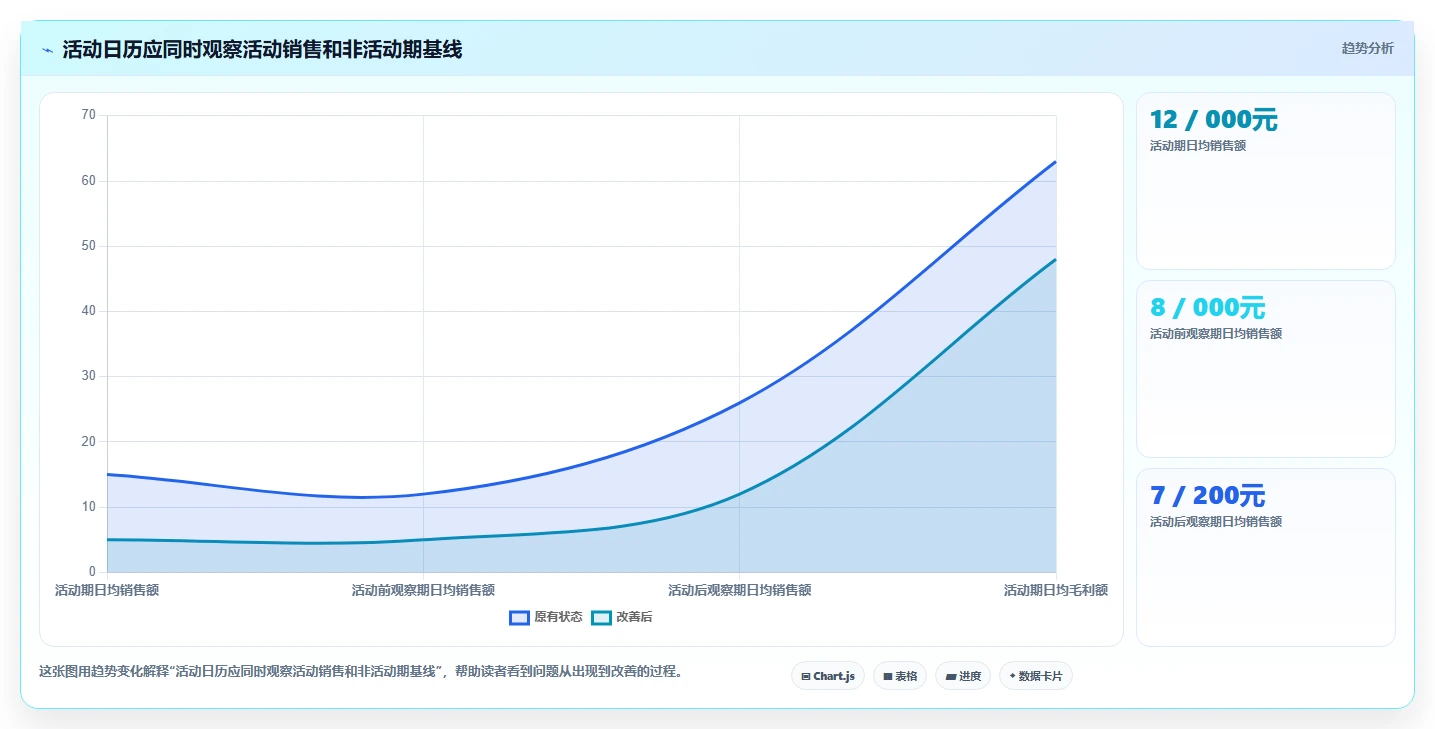Image resolution: width=1435 pixels, height=729 pixels.
Task: Click the 活动前观察期日均销售额 card caption
Action: pyautogui.click(x=1216, y=334)
